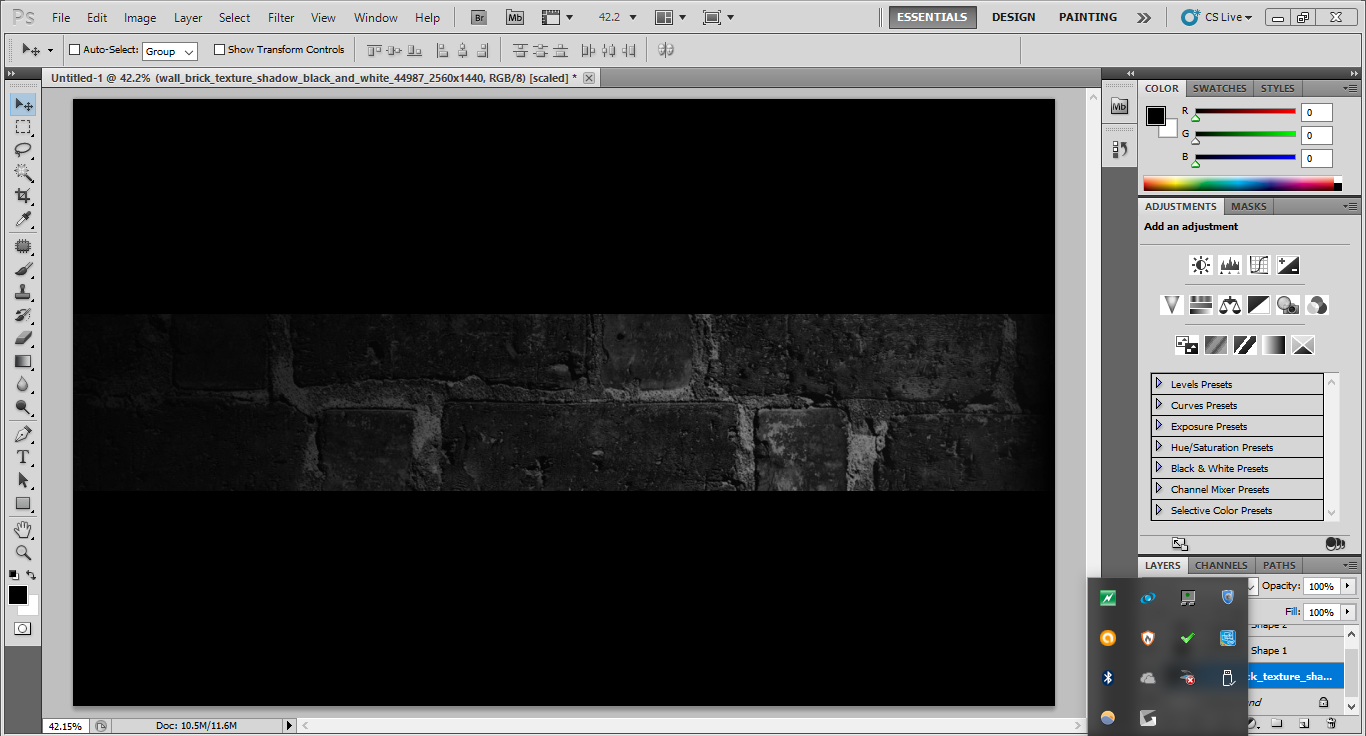
Task: Switch to the Channels tab
Action: 1221,565
